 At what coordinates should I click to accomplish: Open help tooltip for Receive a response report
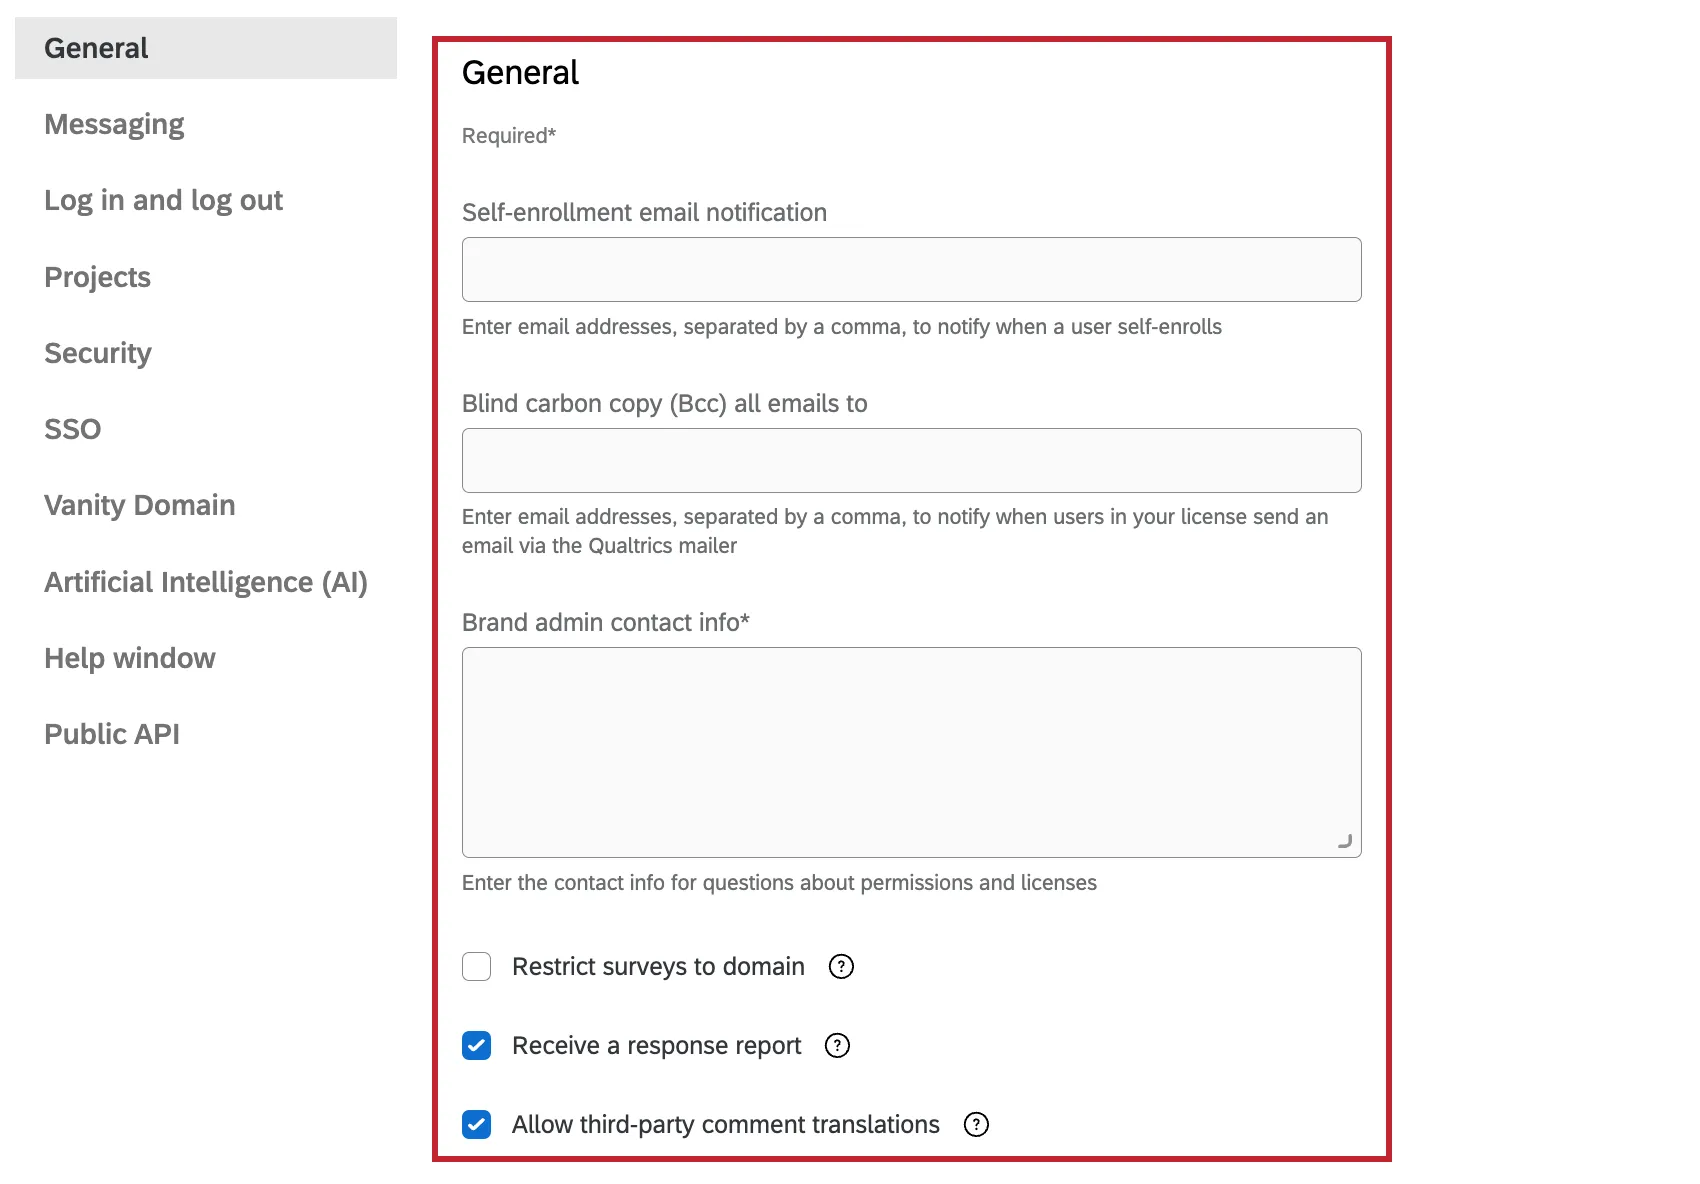[x=837, y=1045]
